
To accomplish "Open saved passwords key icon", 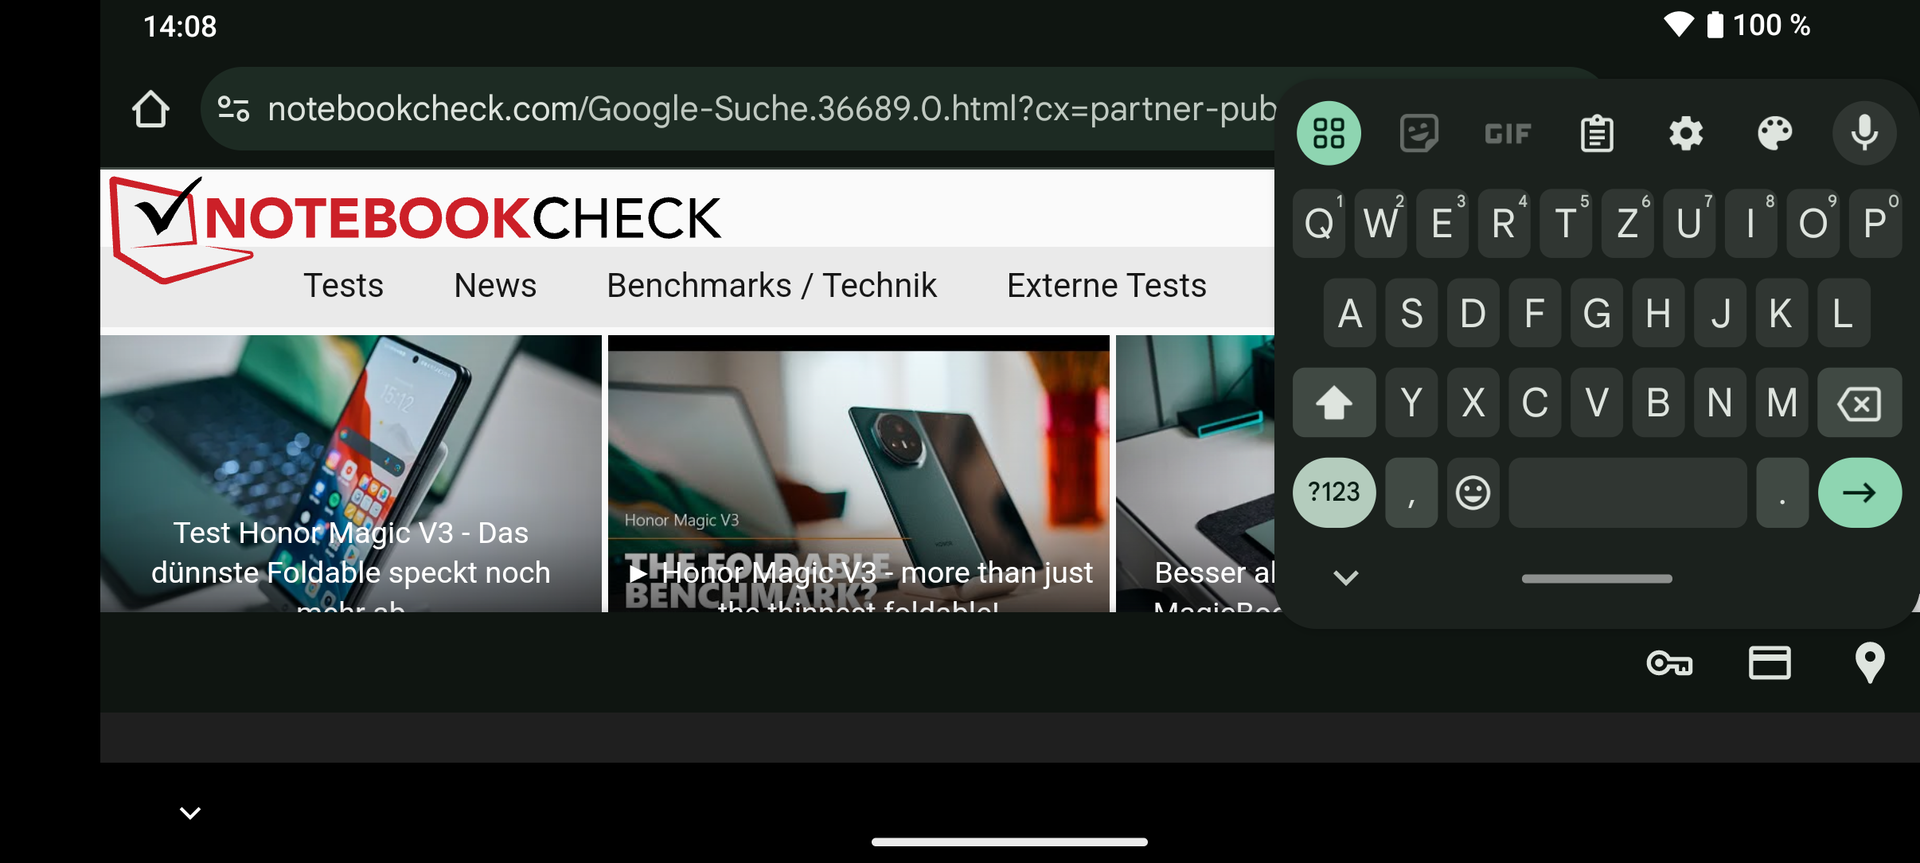I will (1669, 663).
